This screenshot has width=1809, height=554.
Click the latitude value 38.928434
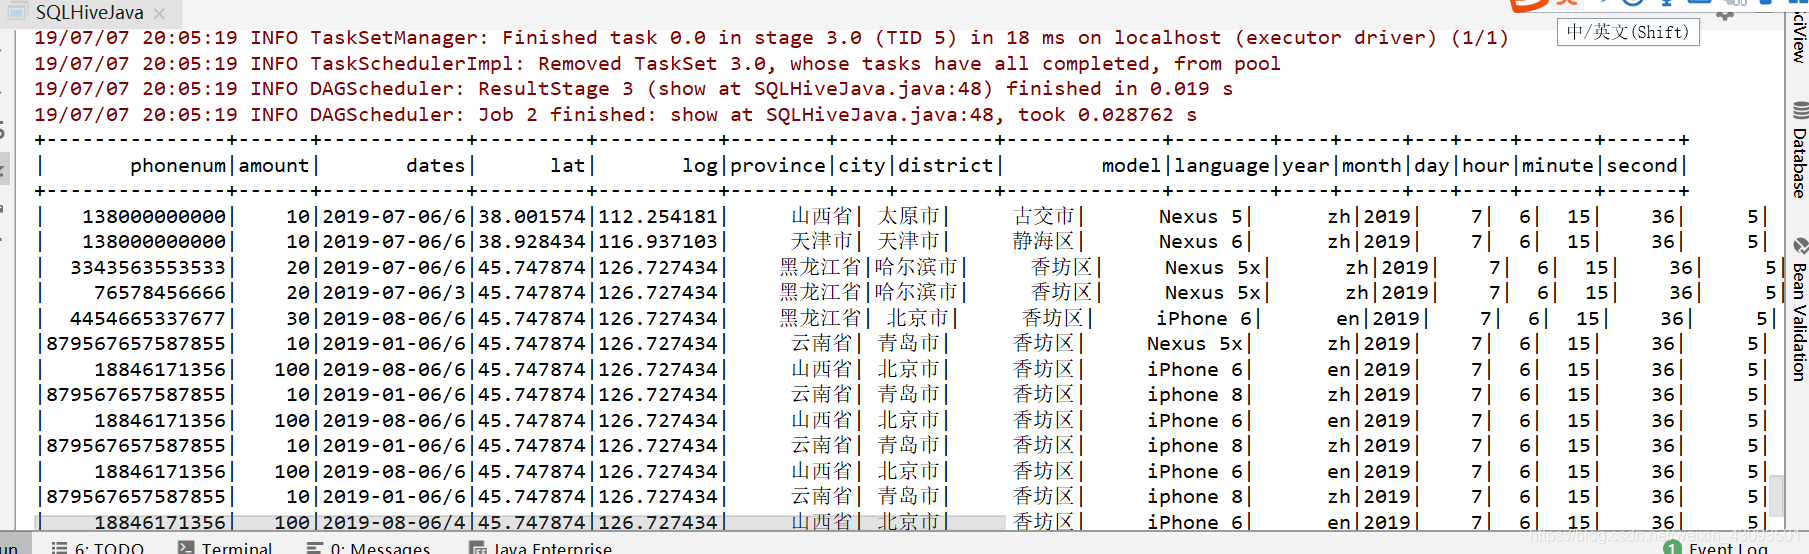pos(532,242)
